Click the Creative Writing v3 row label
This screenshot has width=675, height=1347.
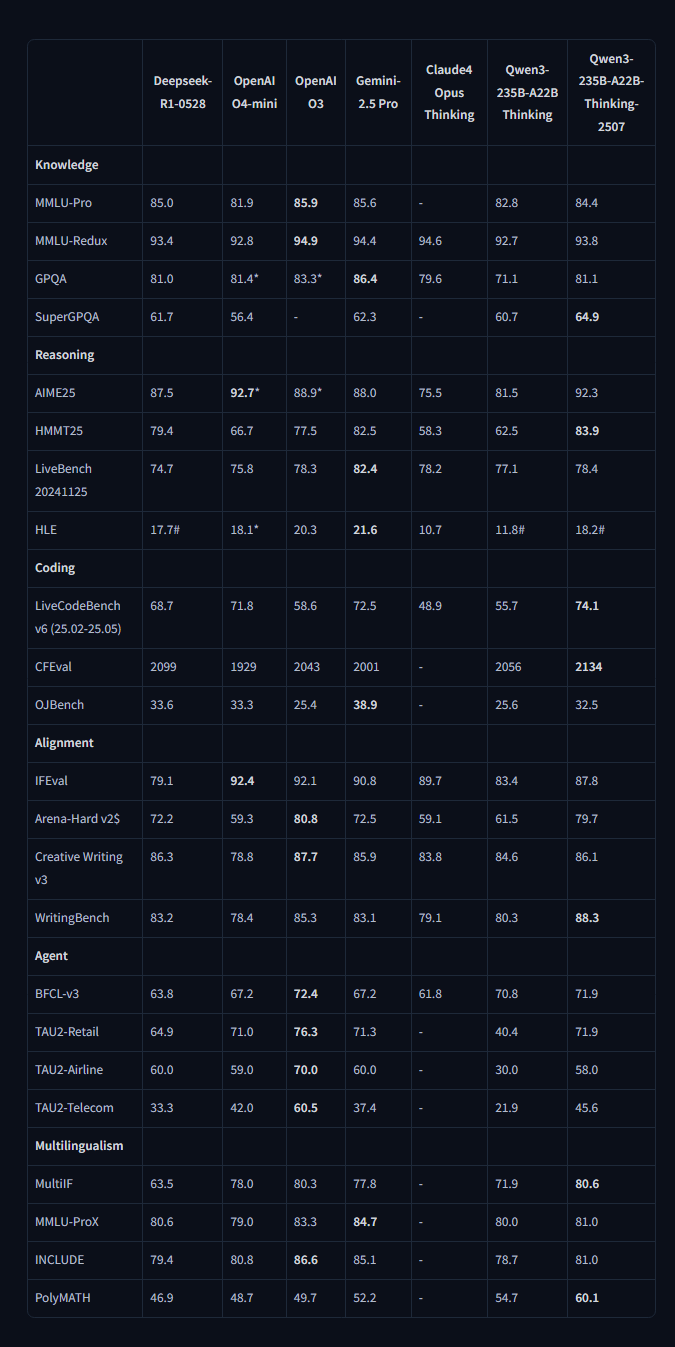tap(79, 868)
